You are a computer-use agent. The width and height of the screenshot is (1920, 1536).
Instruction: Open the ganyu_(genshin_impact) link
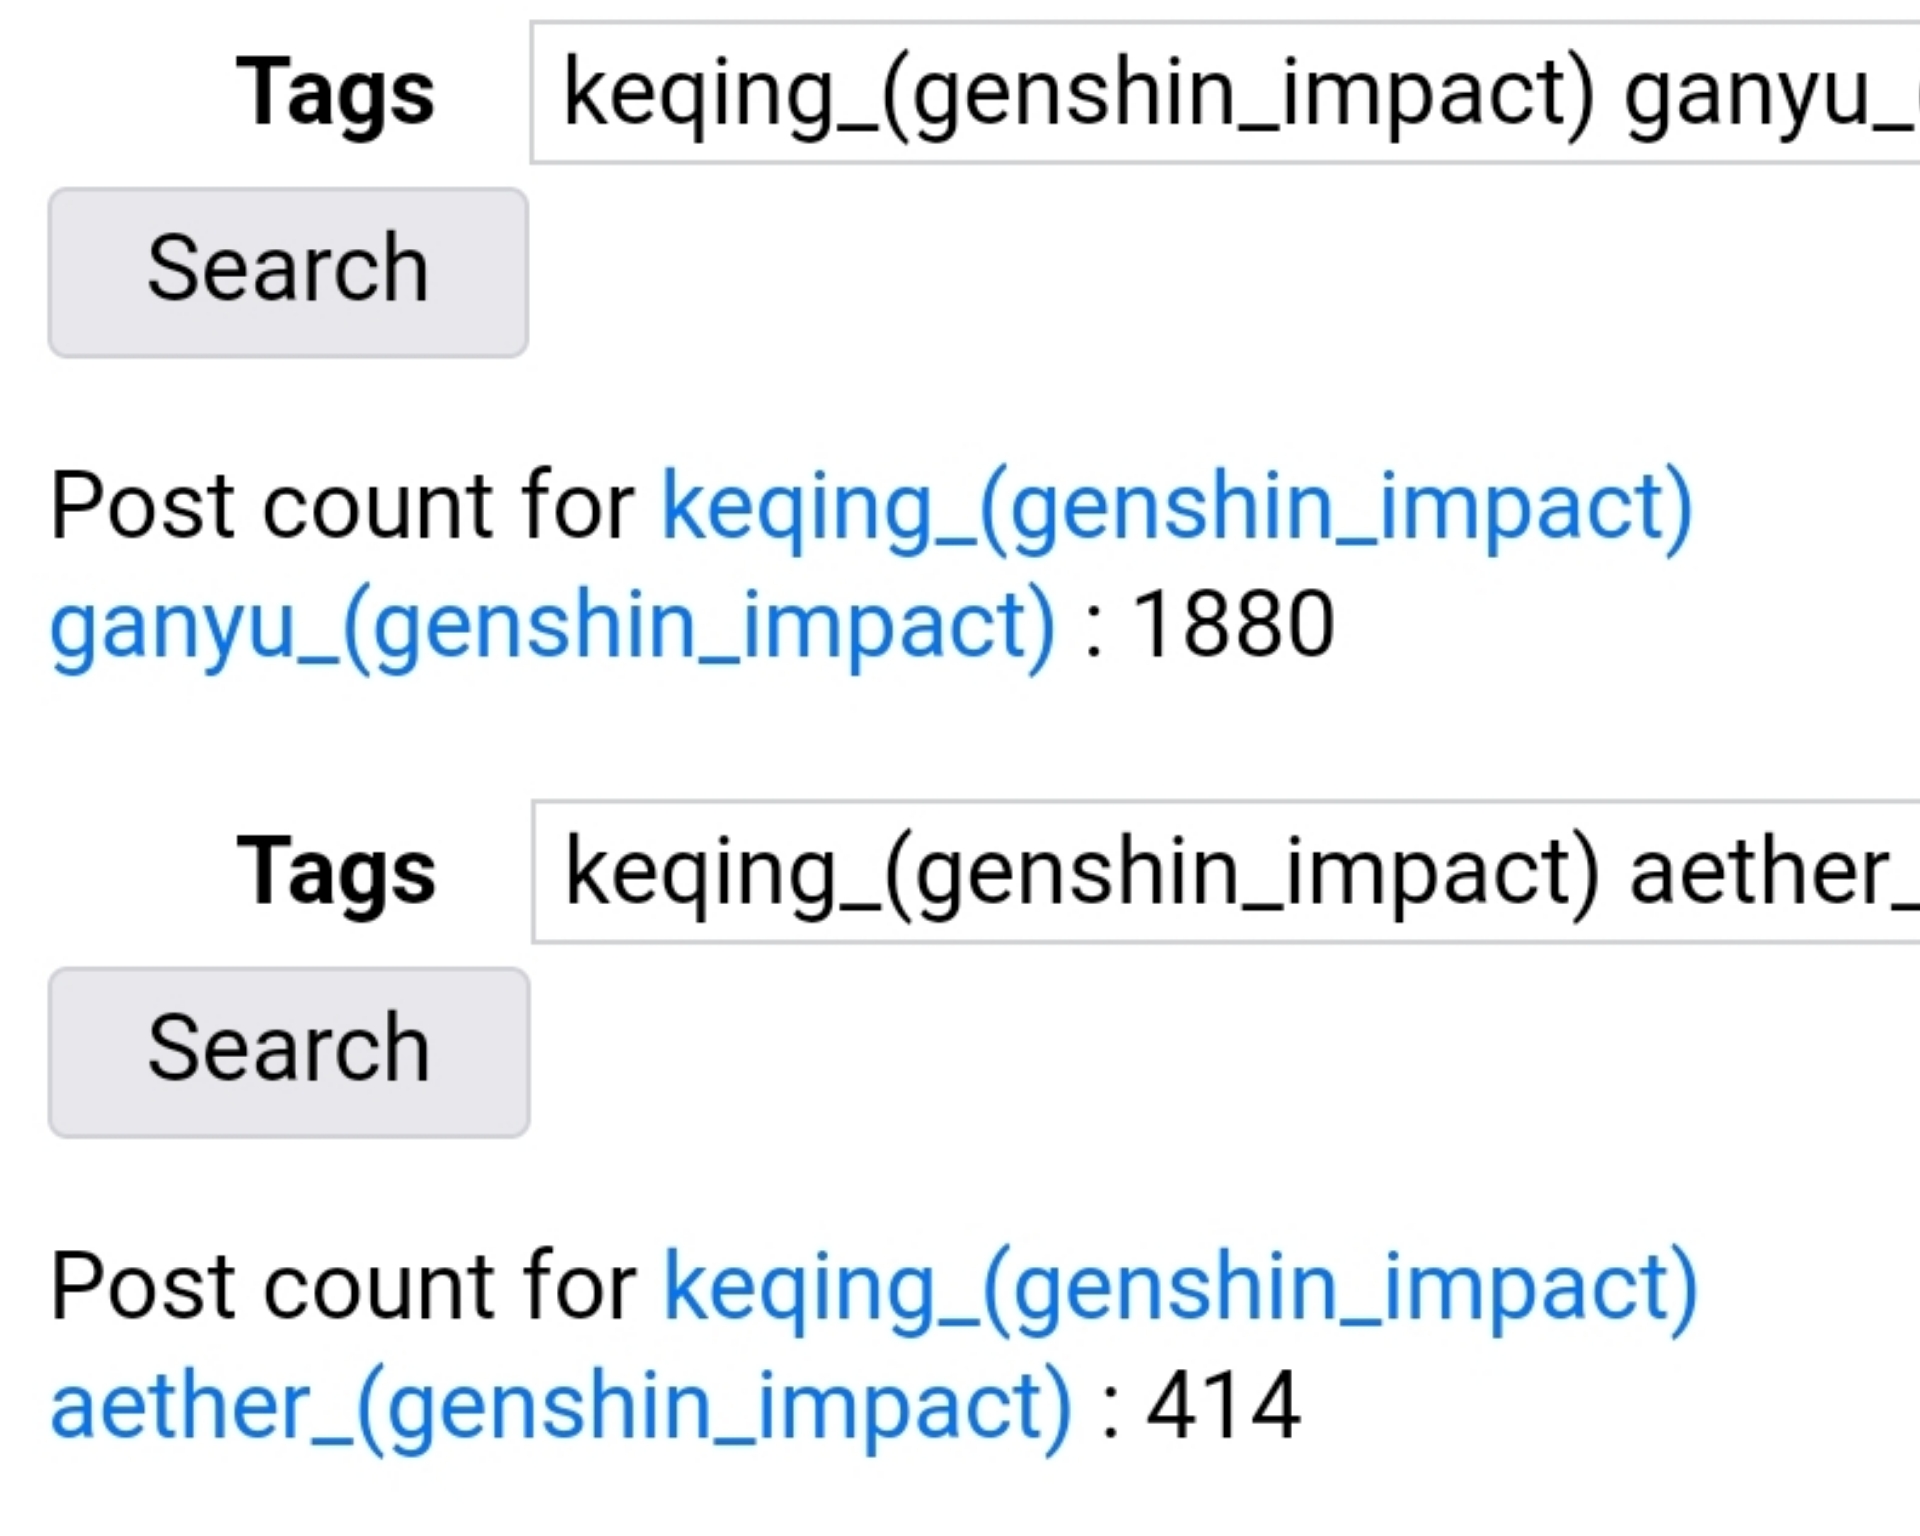(x=552, y=625)
